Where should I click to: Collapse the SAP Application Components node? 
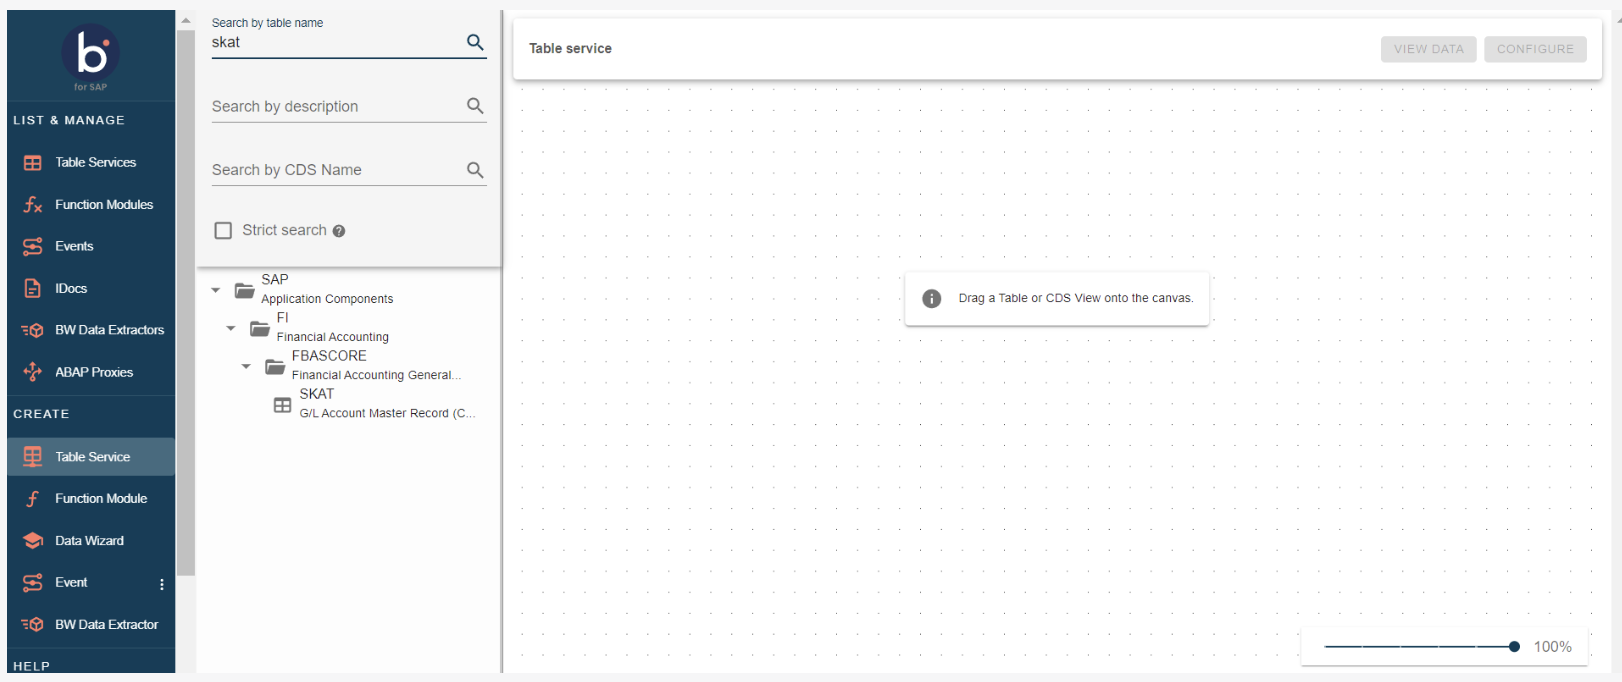click(x=216, y=290)
